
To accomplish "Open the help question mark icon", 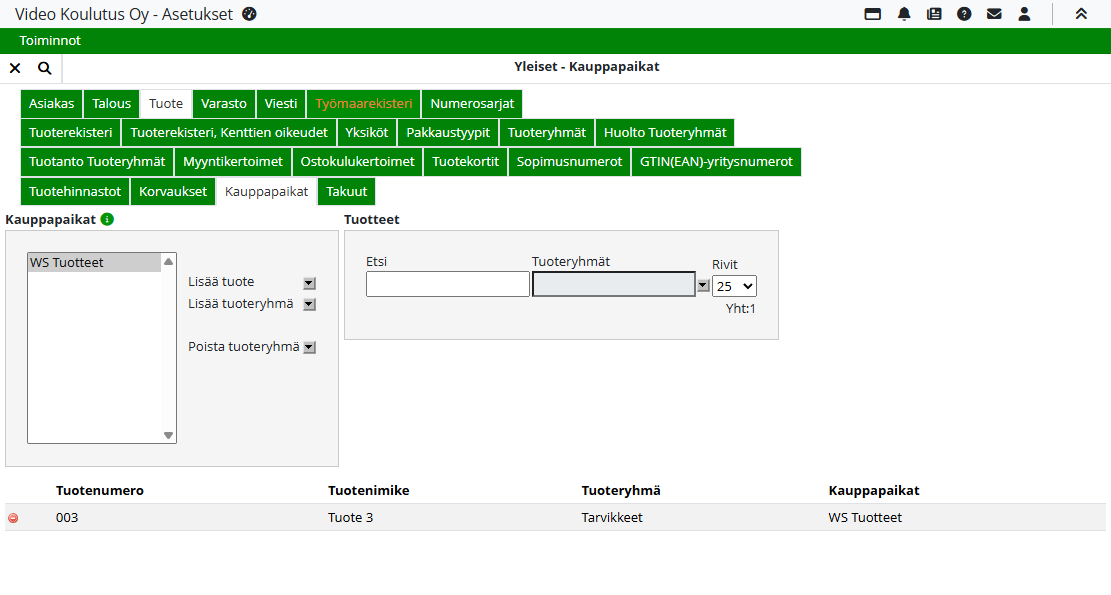I will tap(964, 14).
